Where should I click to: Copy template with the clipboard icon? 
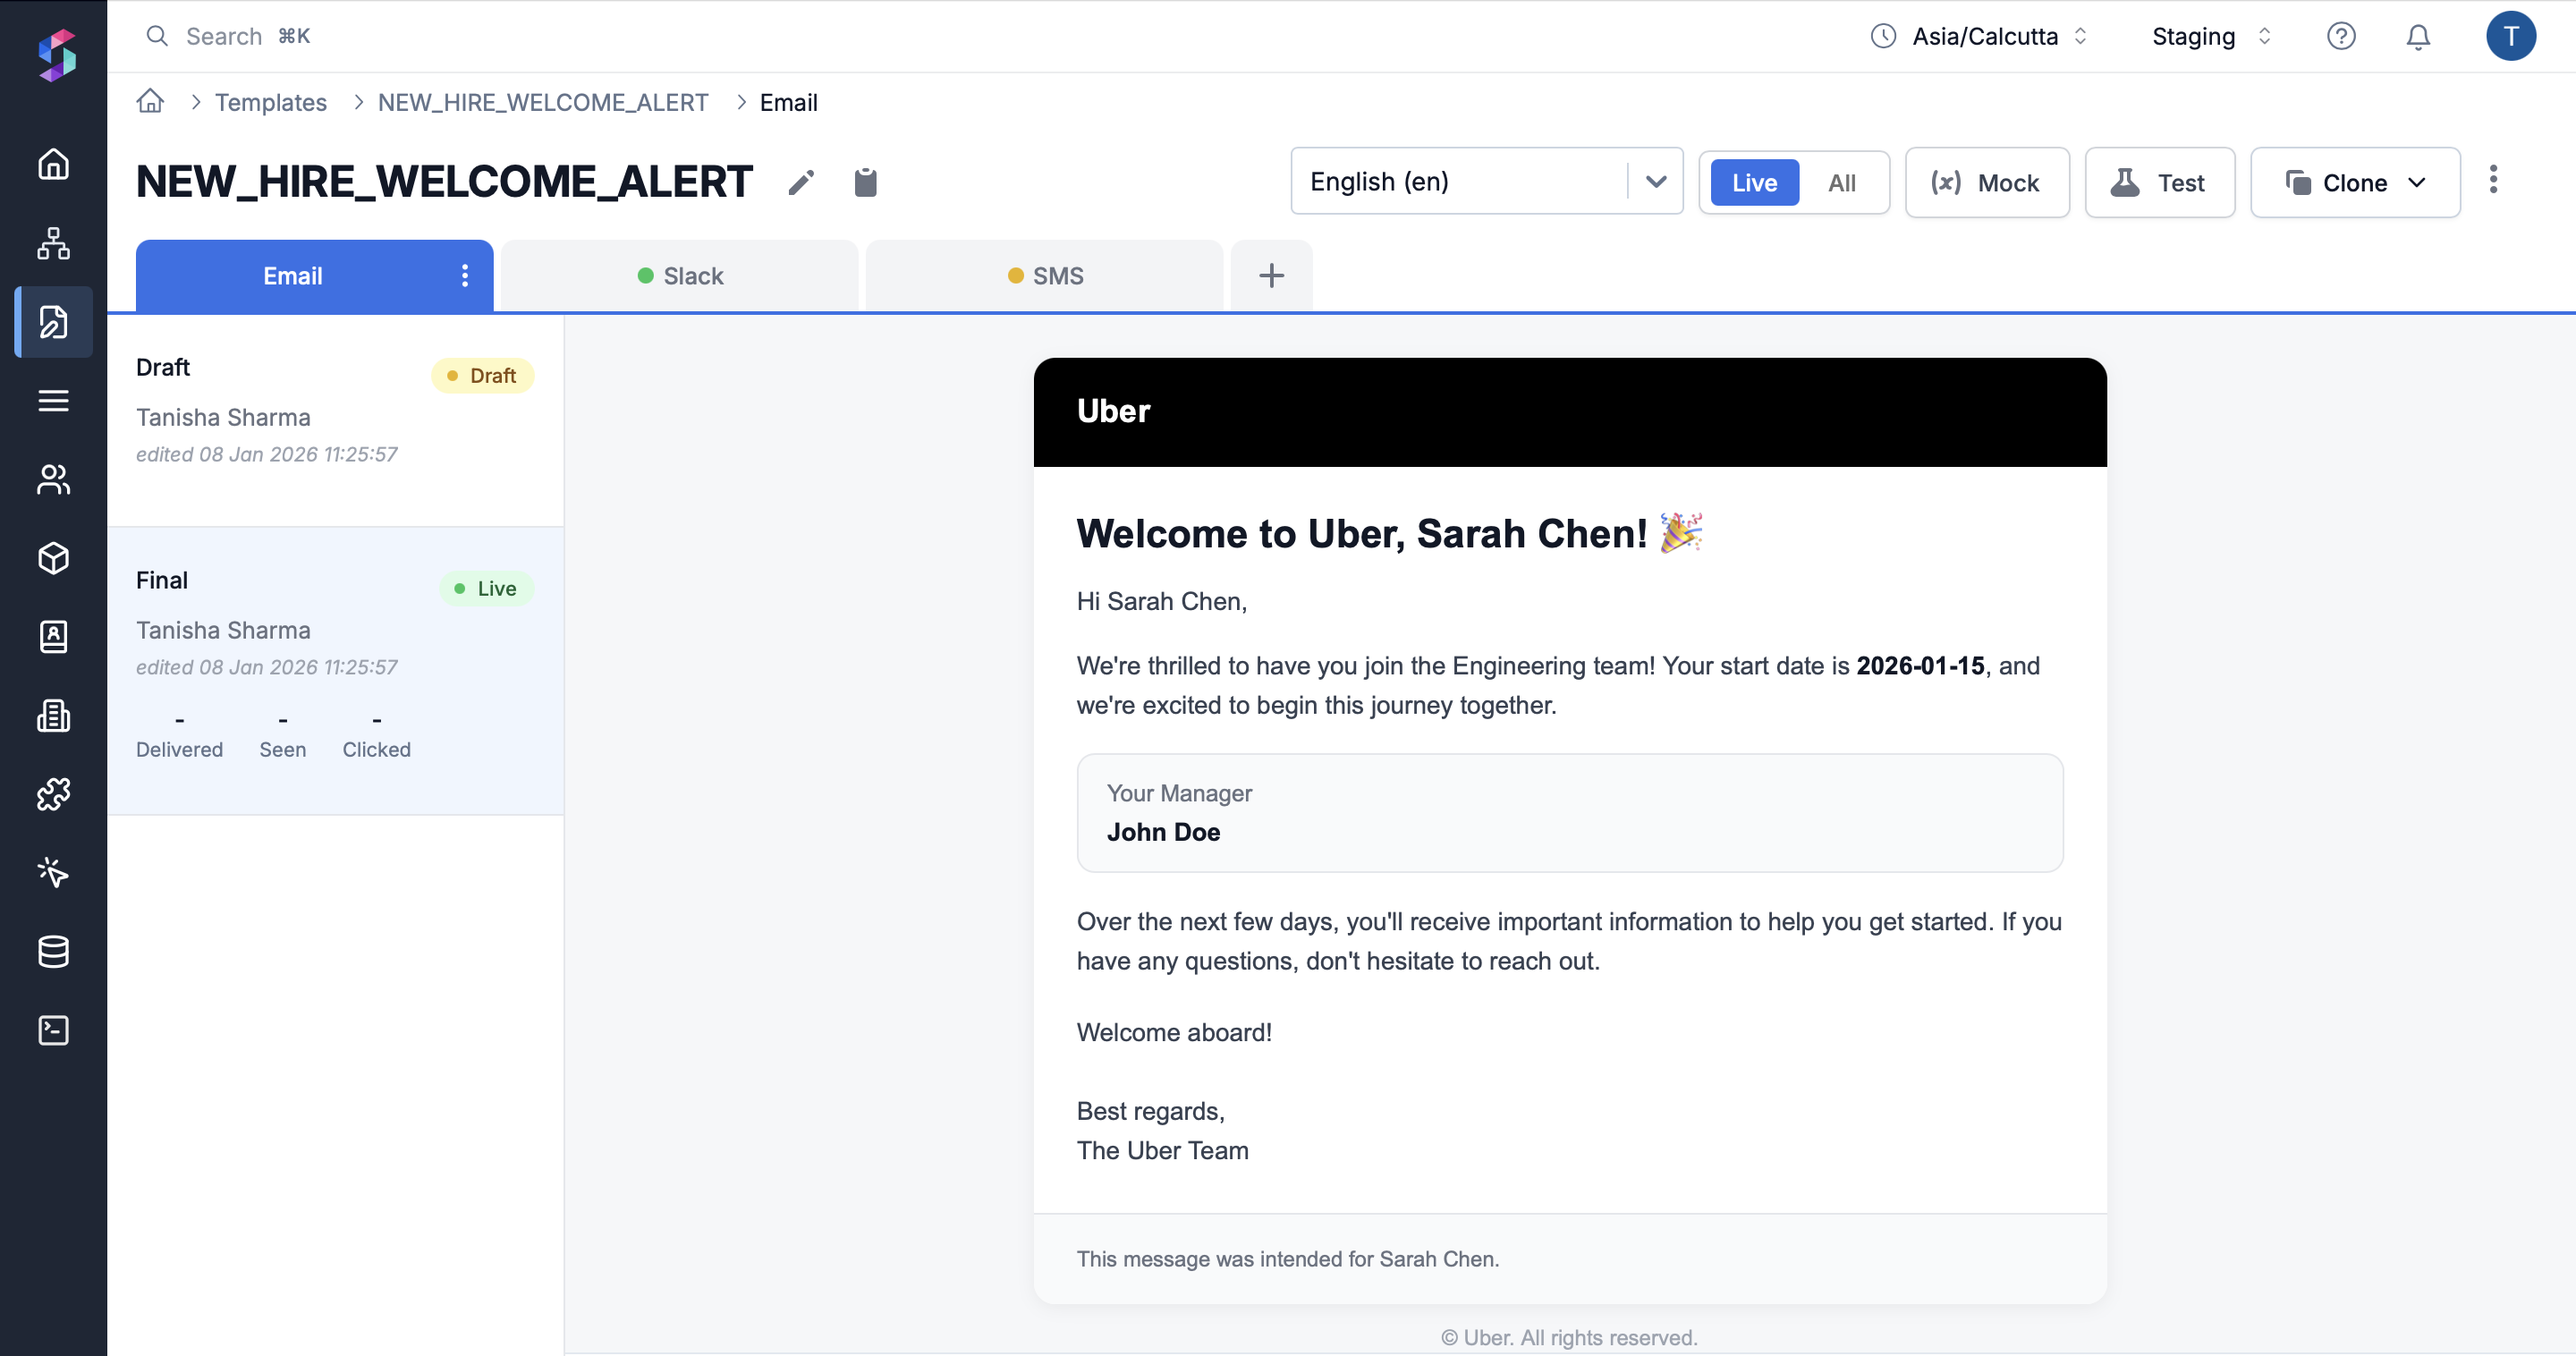coord(866,182)
